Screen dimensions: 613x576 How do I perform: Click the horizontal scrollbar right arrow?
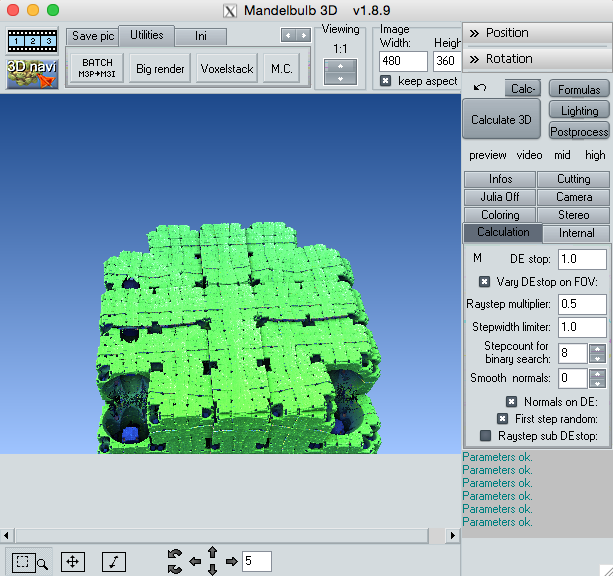pos(453,535)
